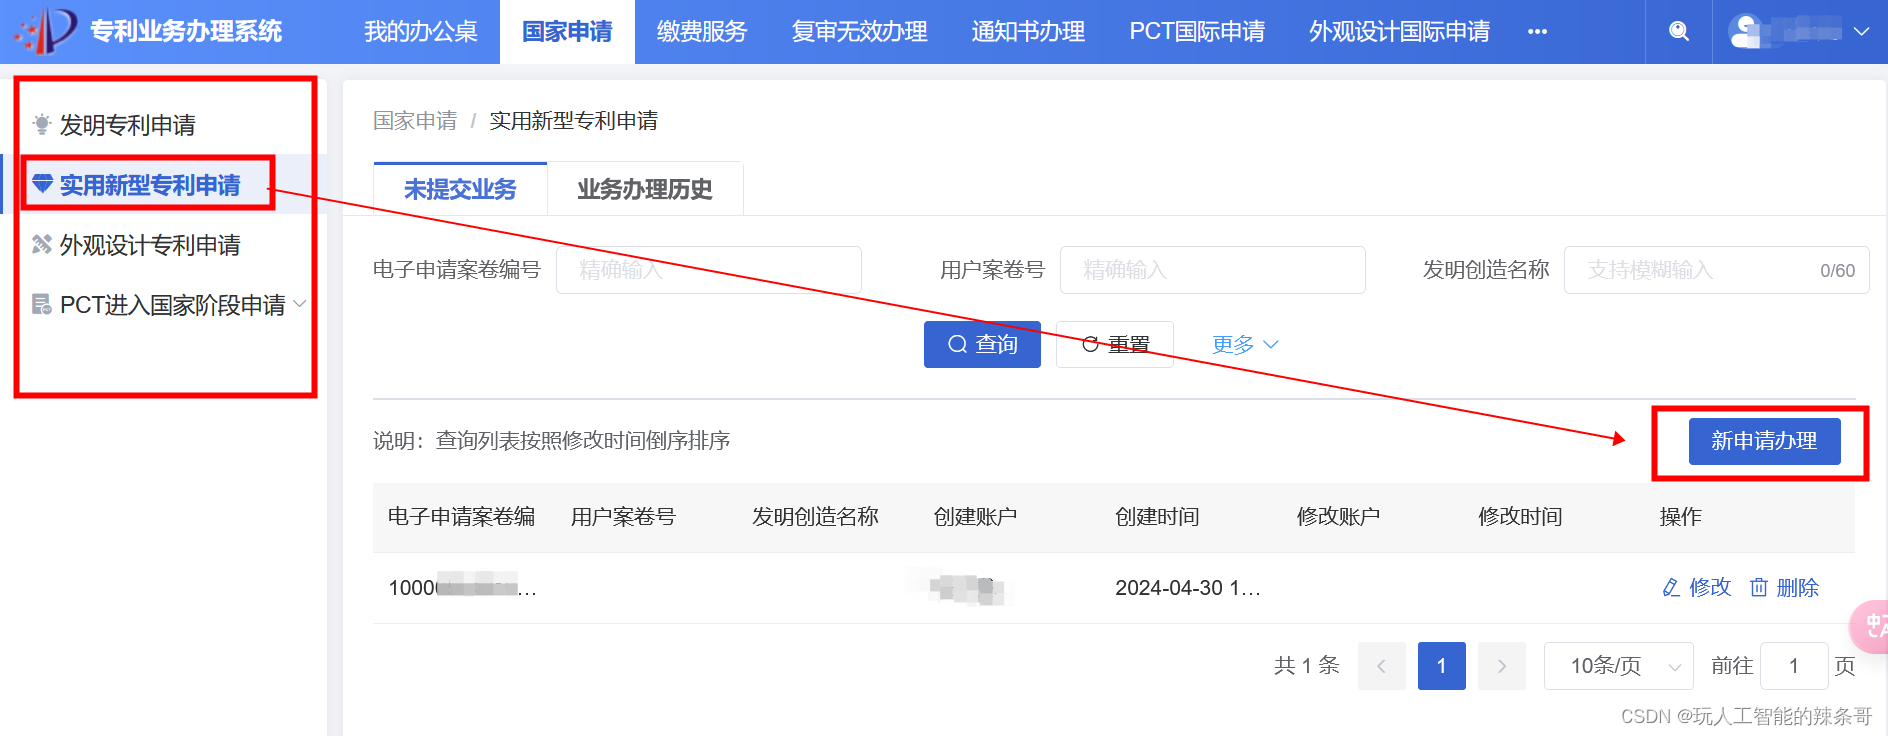Viewport: 1888px width, 736px height.
Task: Click 创建账户 column header
Action: click(975, 517)
